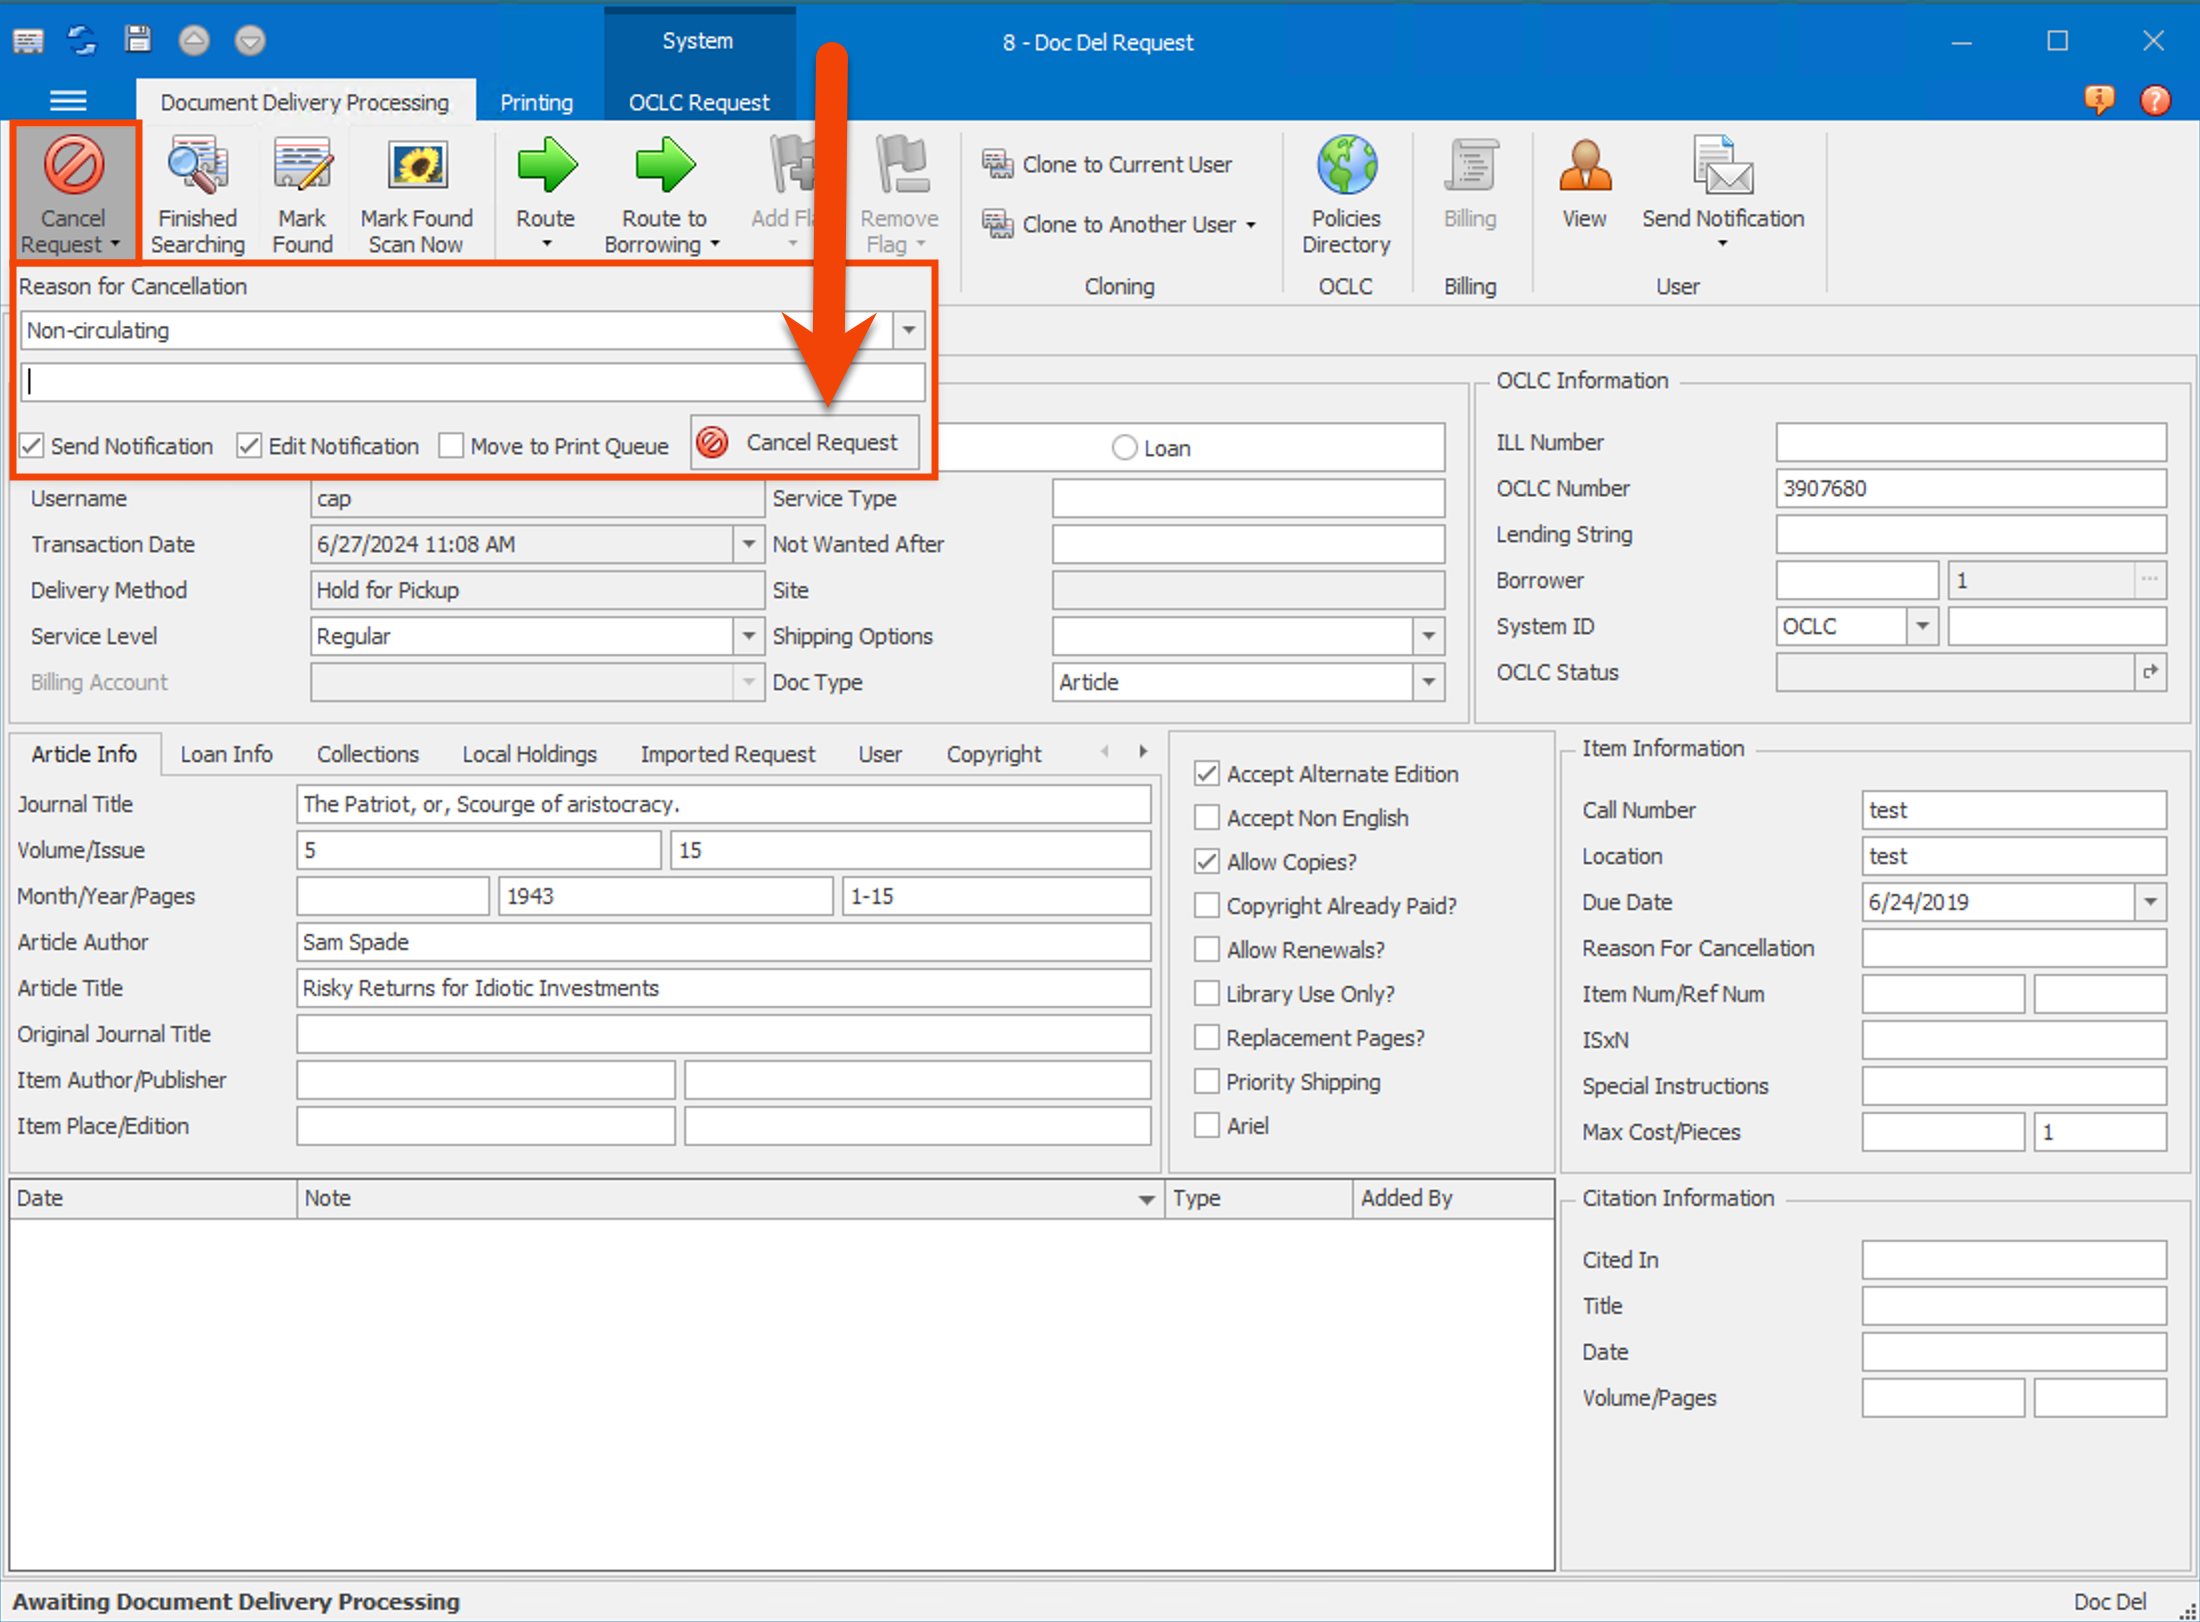2200x1622 pixels.
Task: Open the Reason for Cancellation dropdown
Action: pos(907,330)
